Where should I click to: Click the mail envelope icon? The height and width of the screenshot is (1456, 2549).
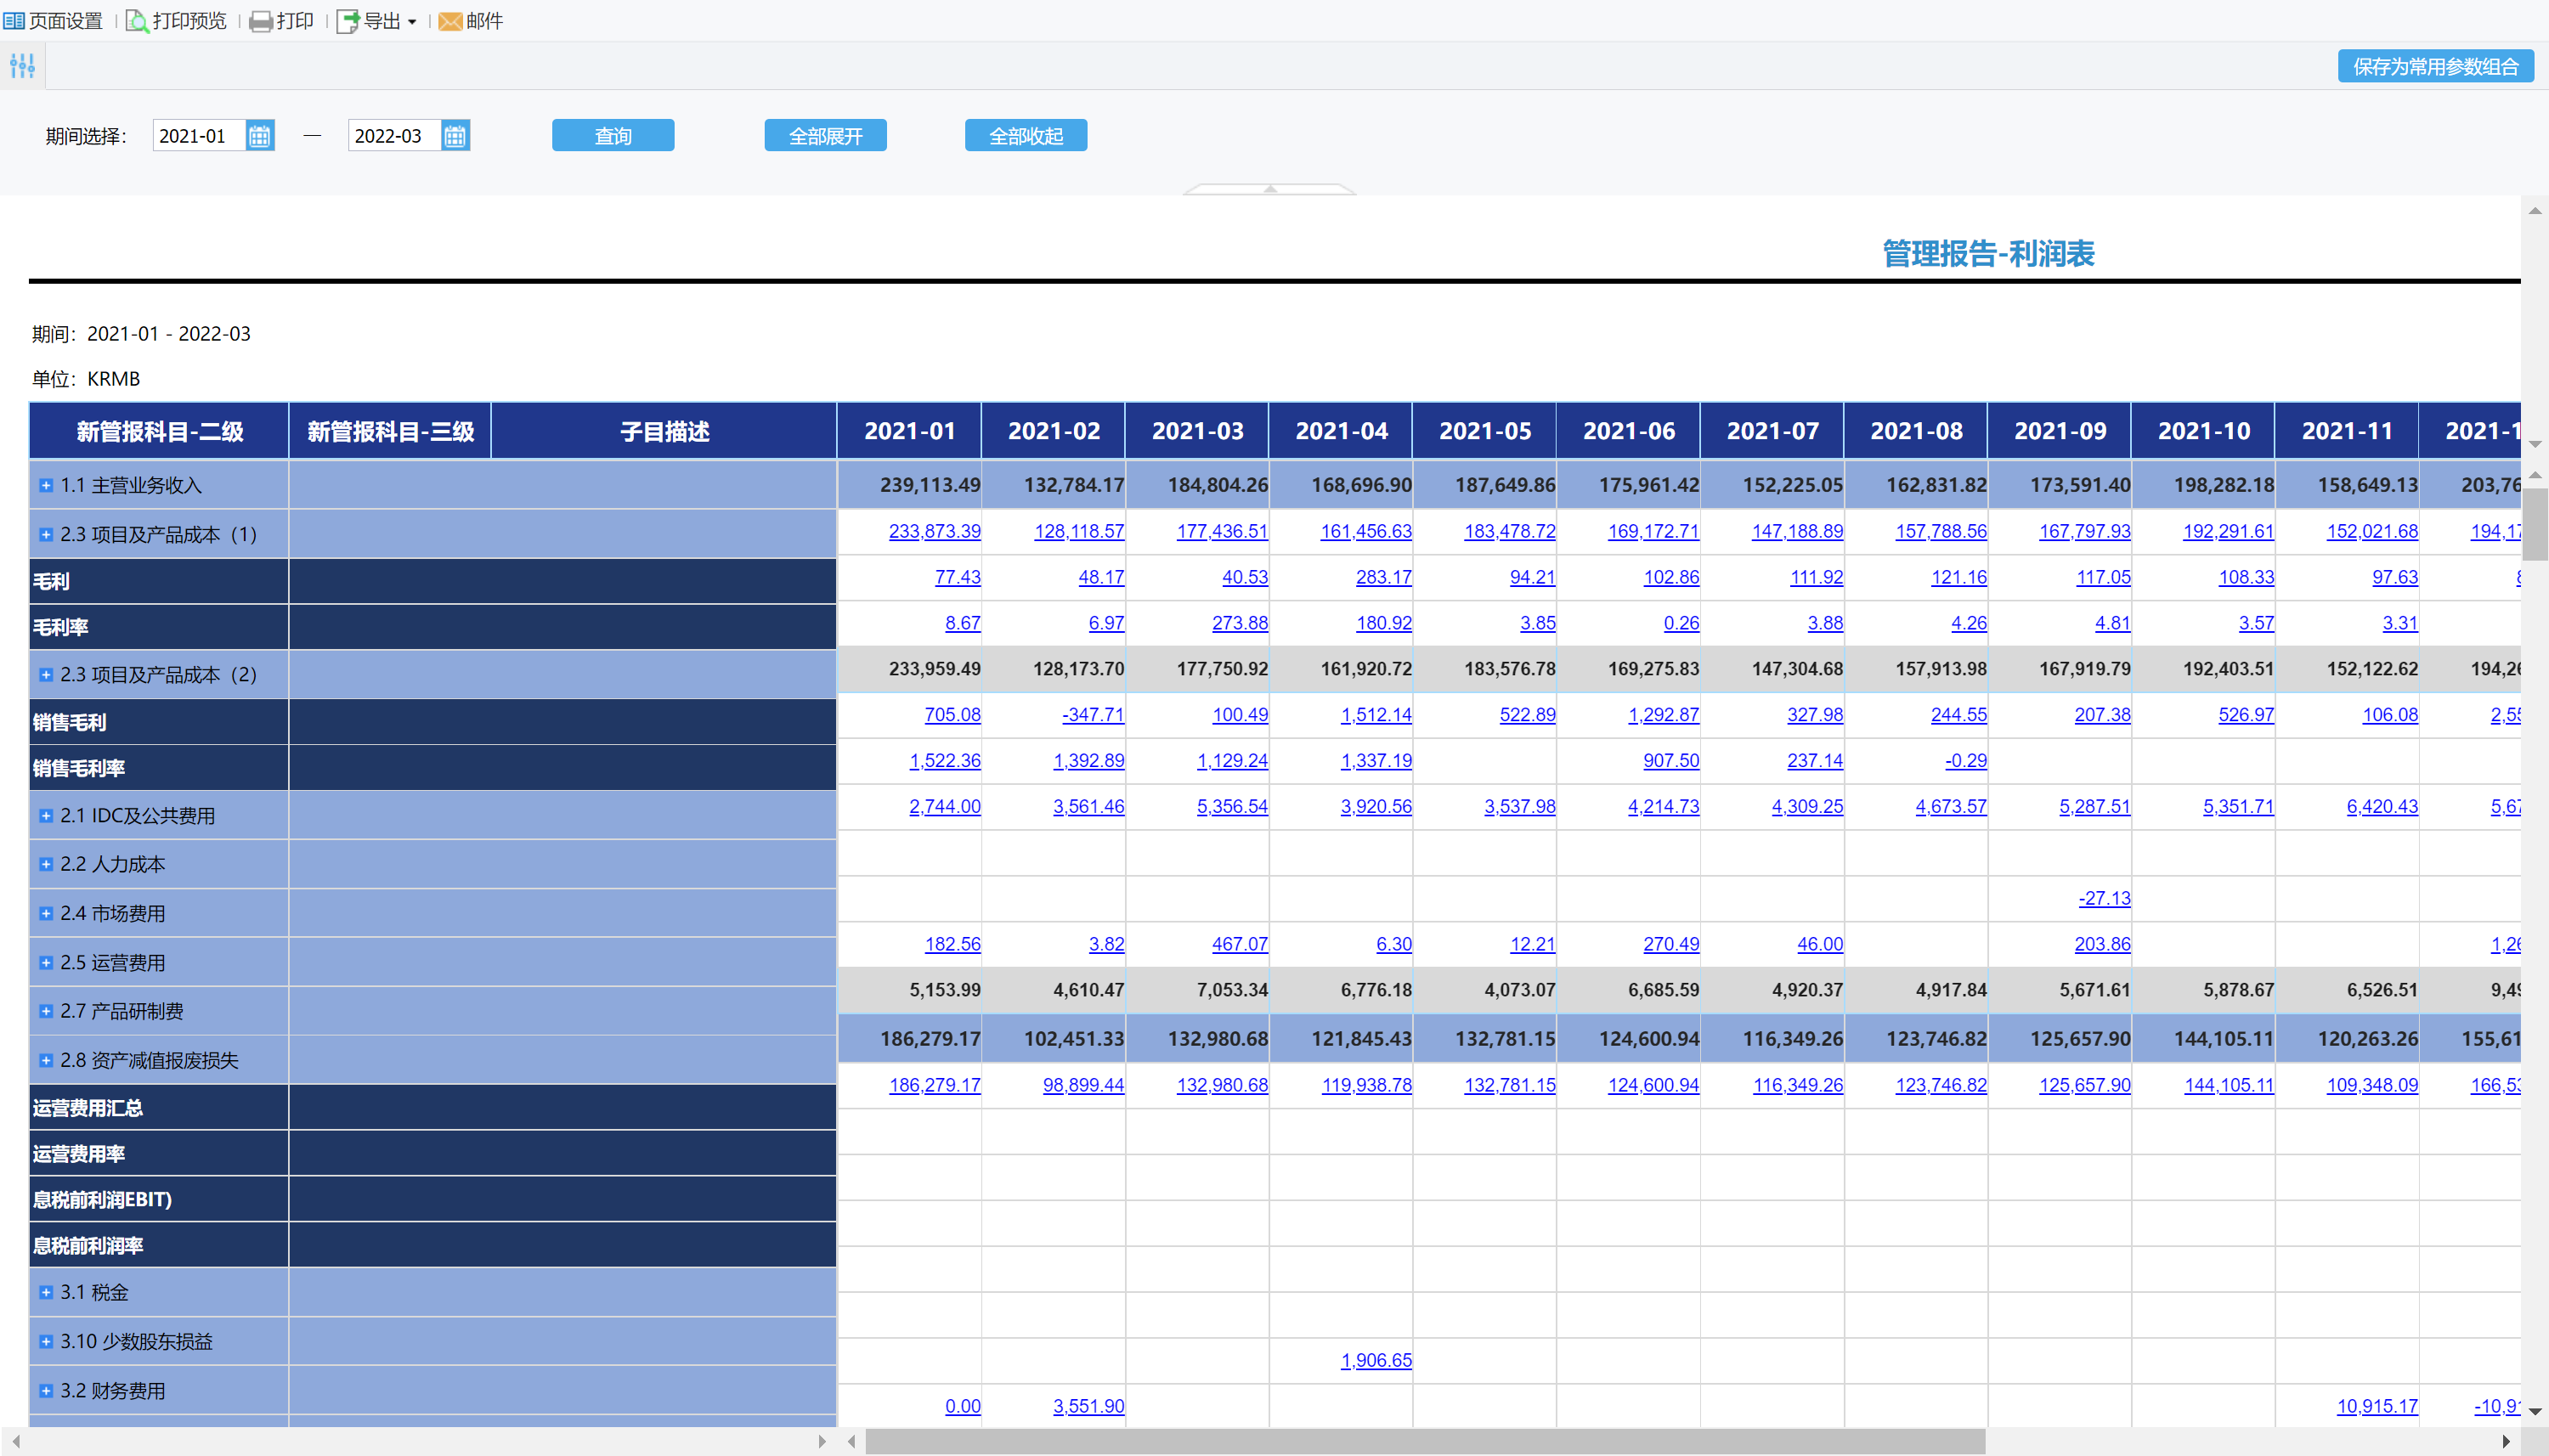point(450,21)
